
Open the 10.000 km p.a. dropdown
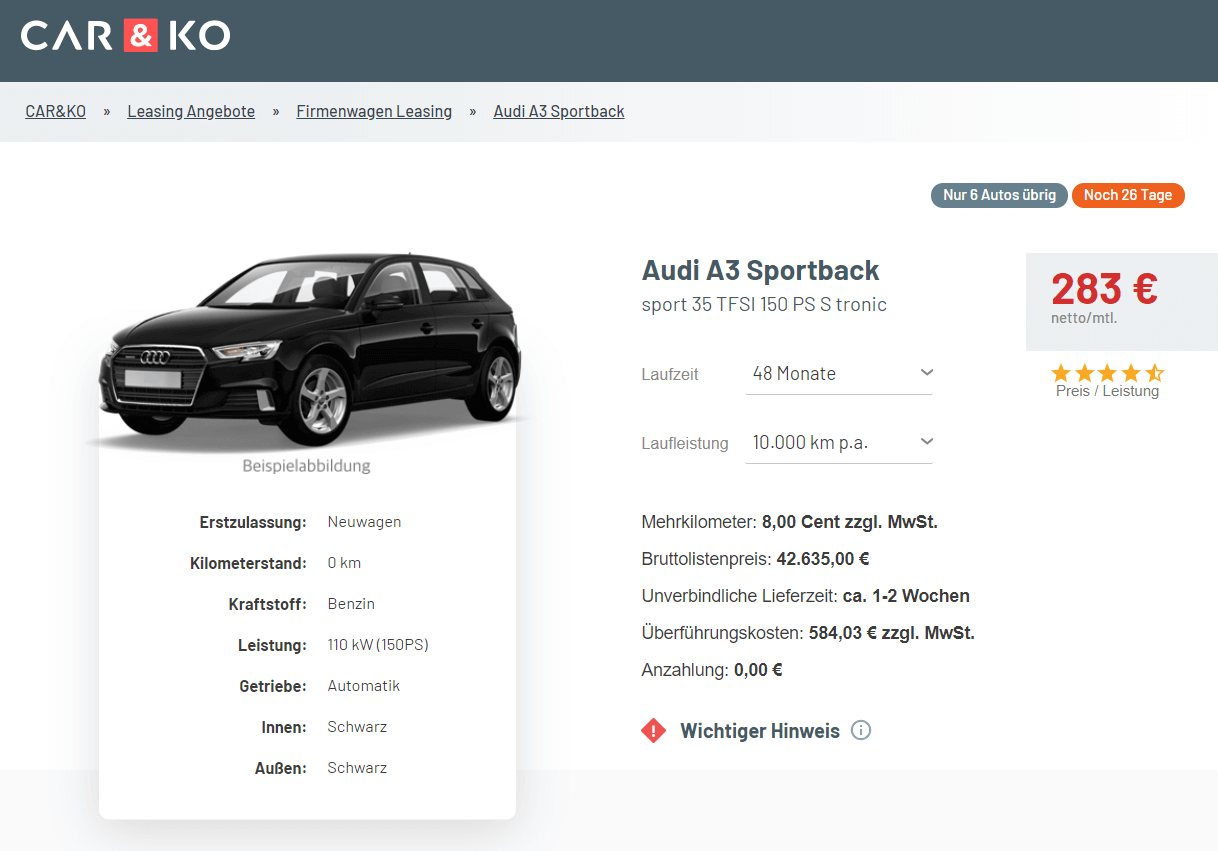click(x=839, y=442)
